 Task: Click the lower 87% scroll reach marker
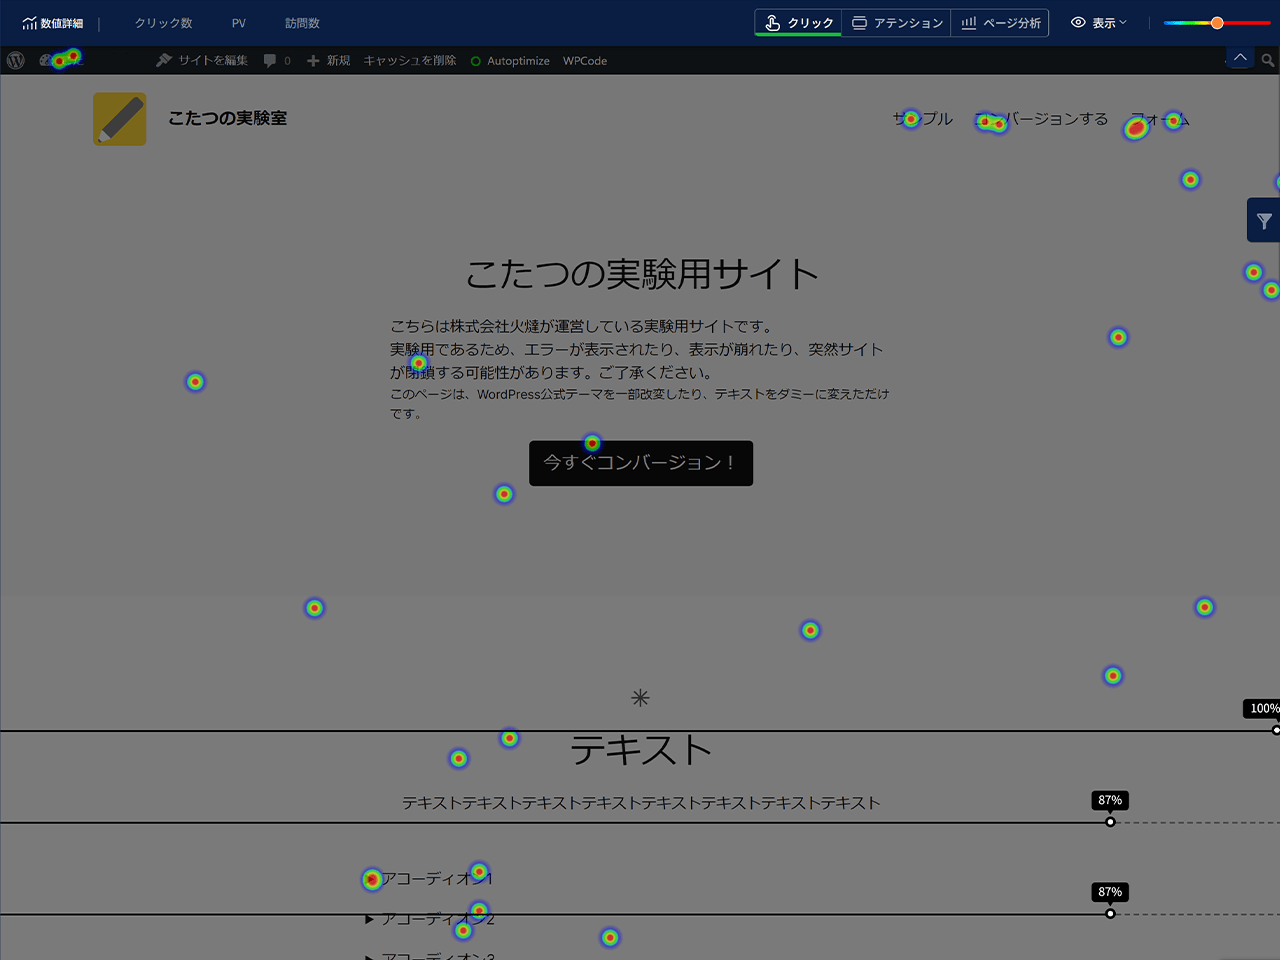pos(1110,892)
